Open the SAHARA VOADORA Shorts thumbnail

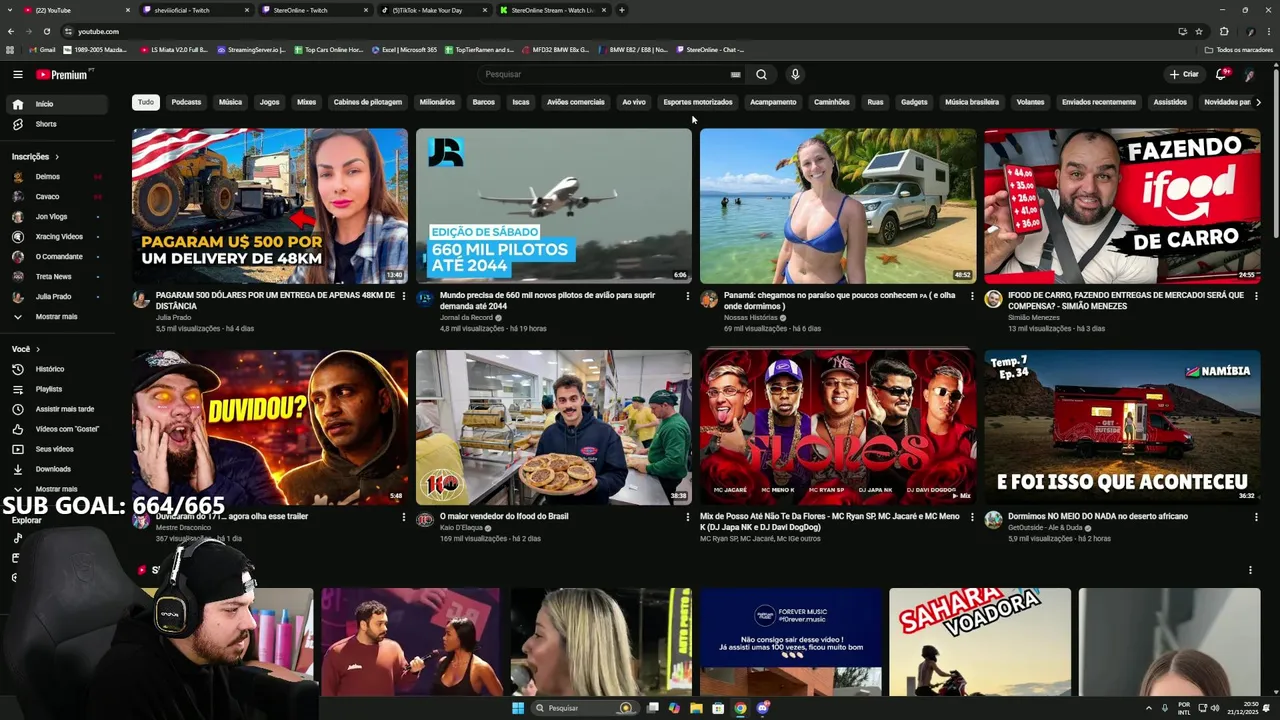point(980,642)
